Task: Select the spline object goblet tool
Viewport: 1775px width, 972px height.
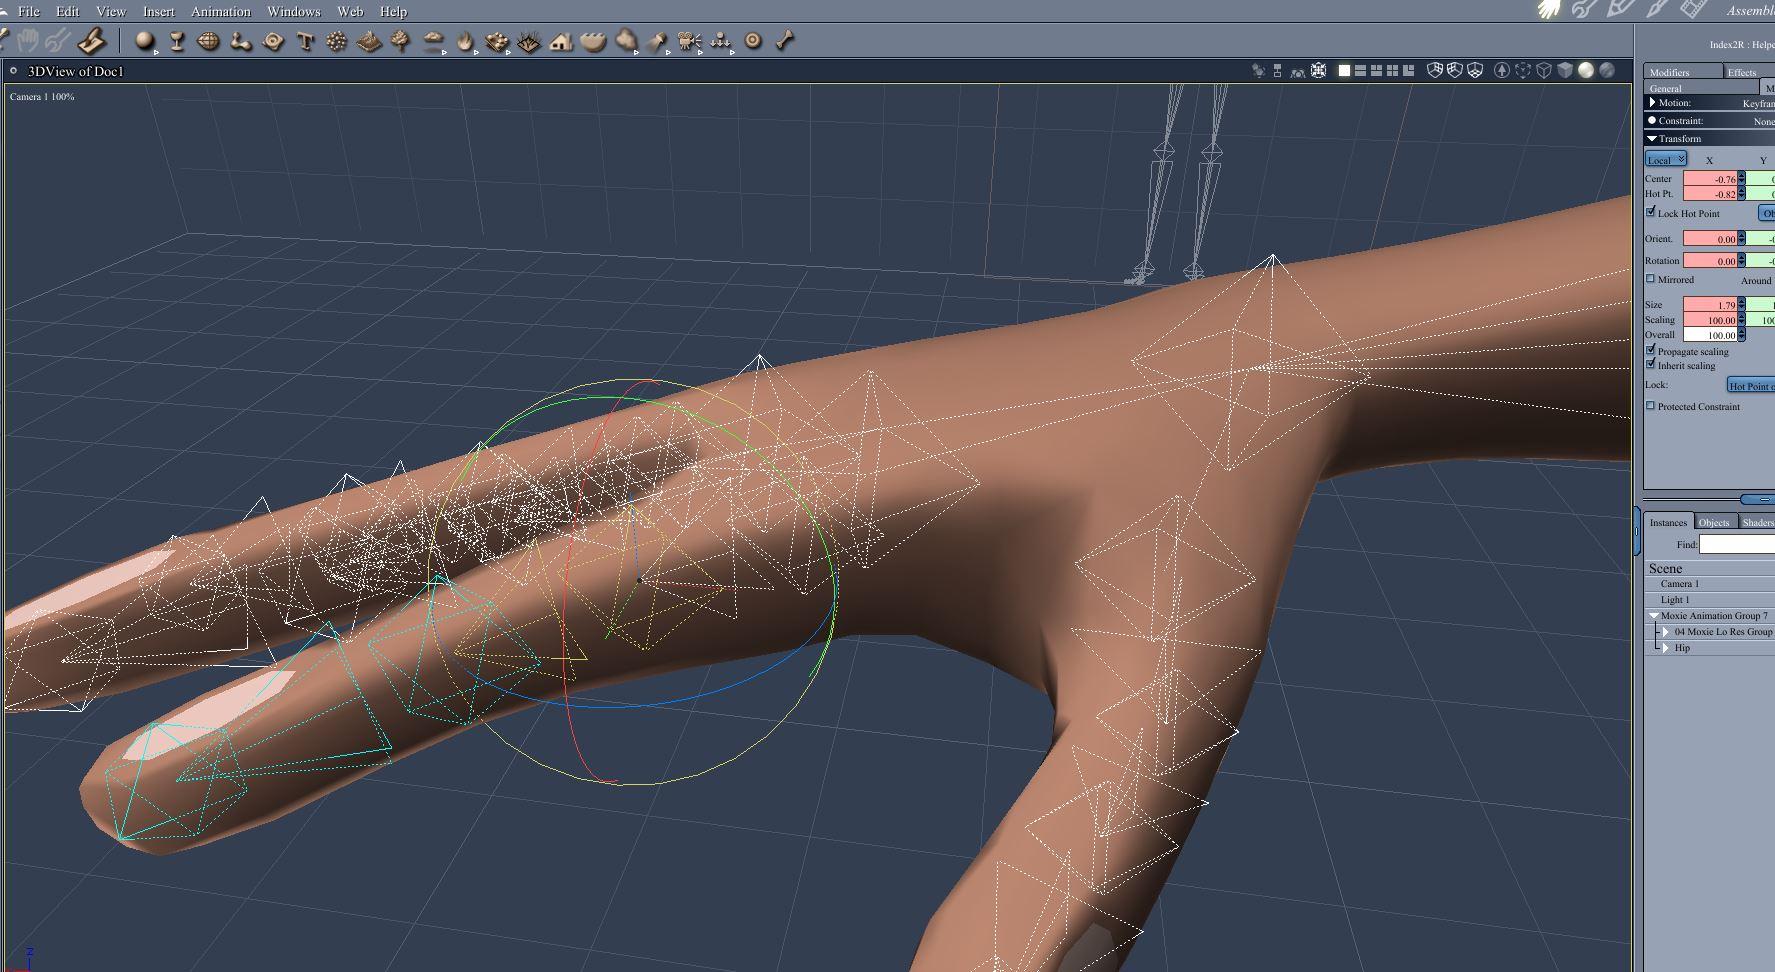Action: point(177,41)
